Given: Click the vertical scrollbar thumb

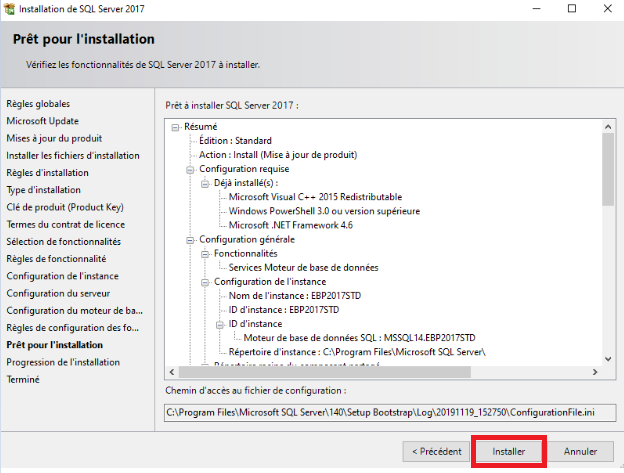Looking at the screenshot, I should pyautogui.click(x=608, y=169).
